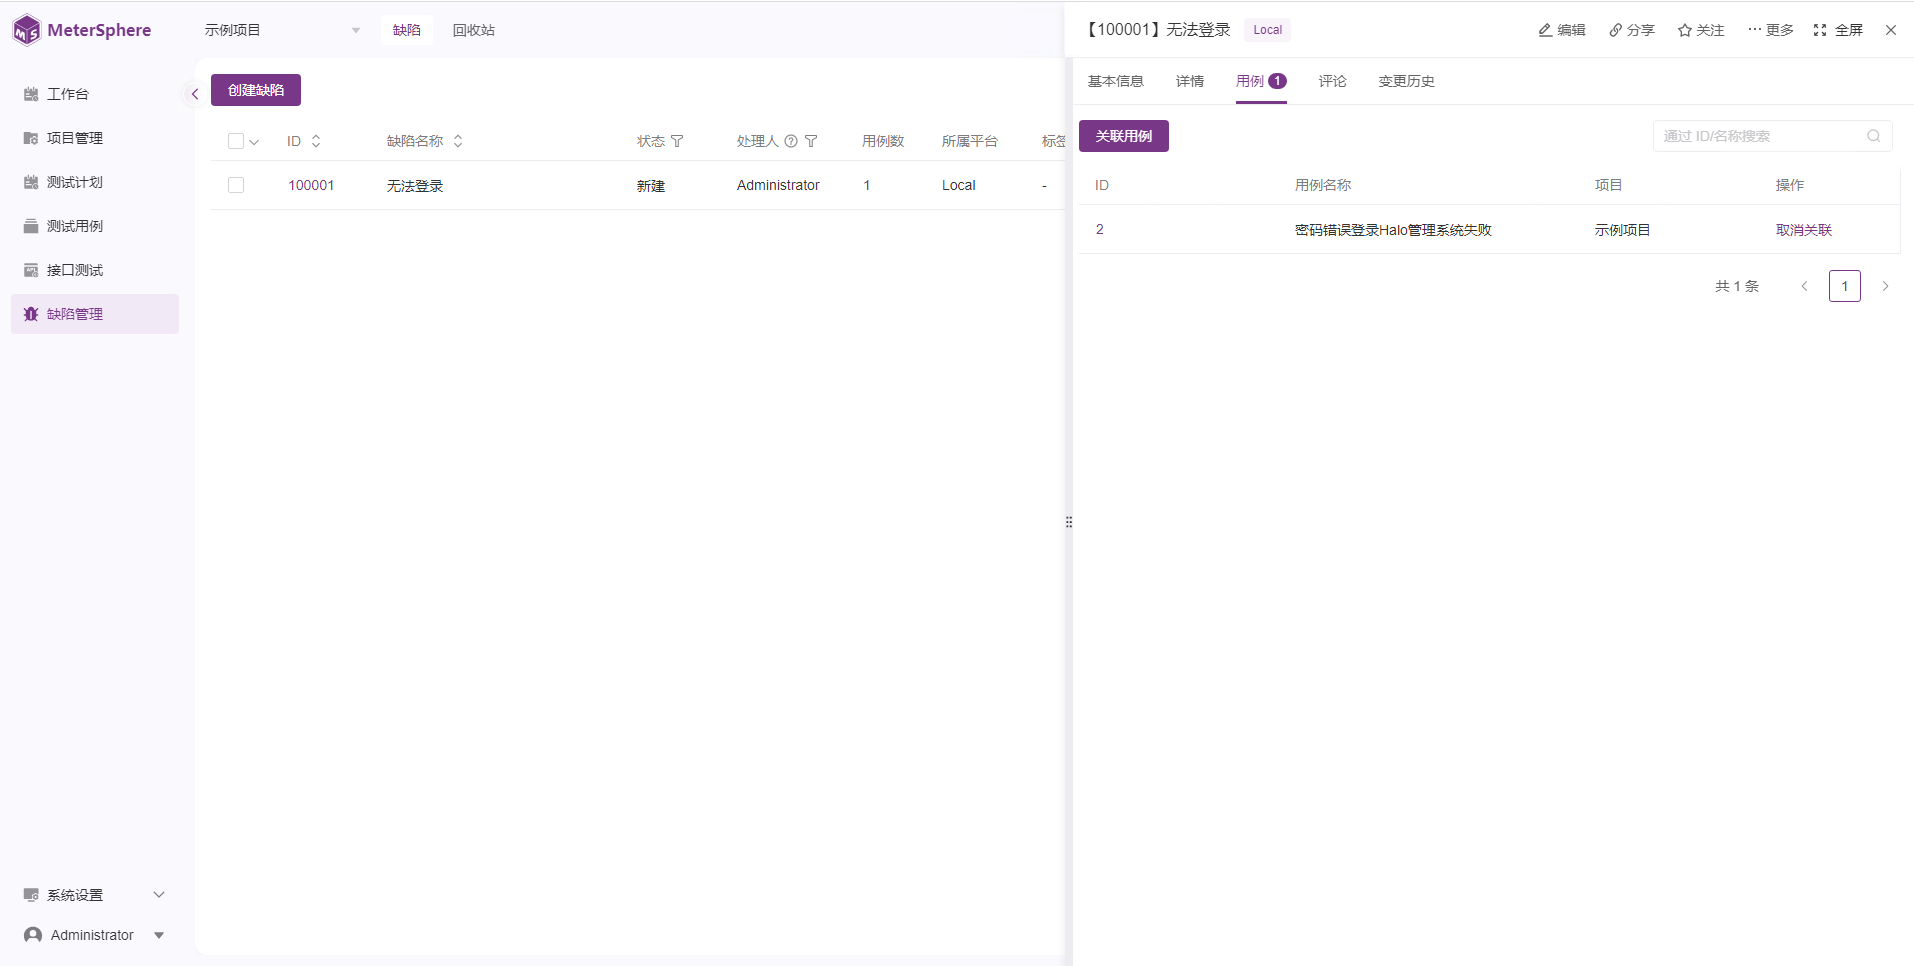Switch to the Change History tab
Viewport: 1914px width, 966px height.
[1406, 81]
